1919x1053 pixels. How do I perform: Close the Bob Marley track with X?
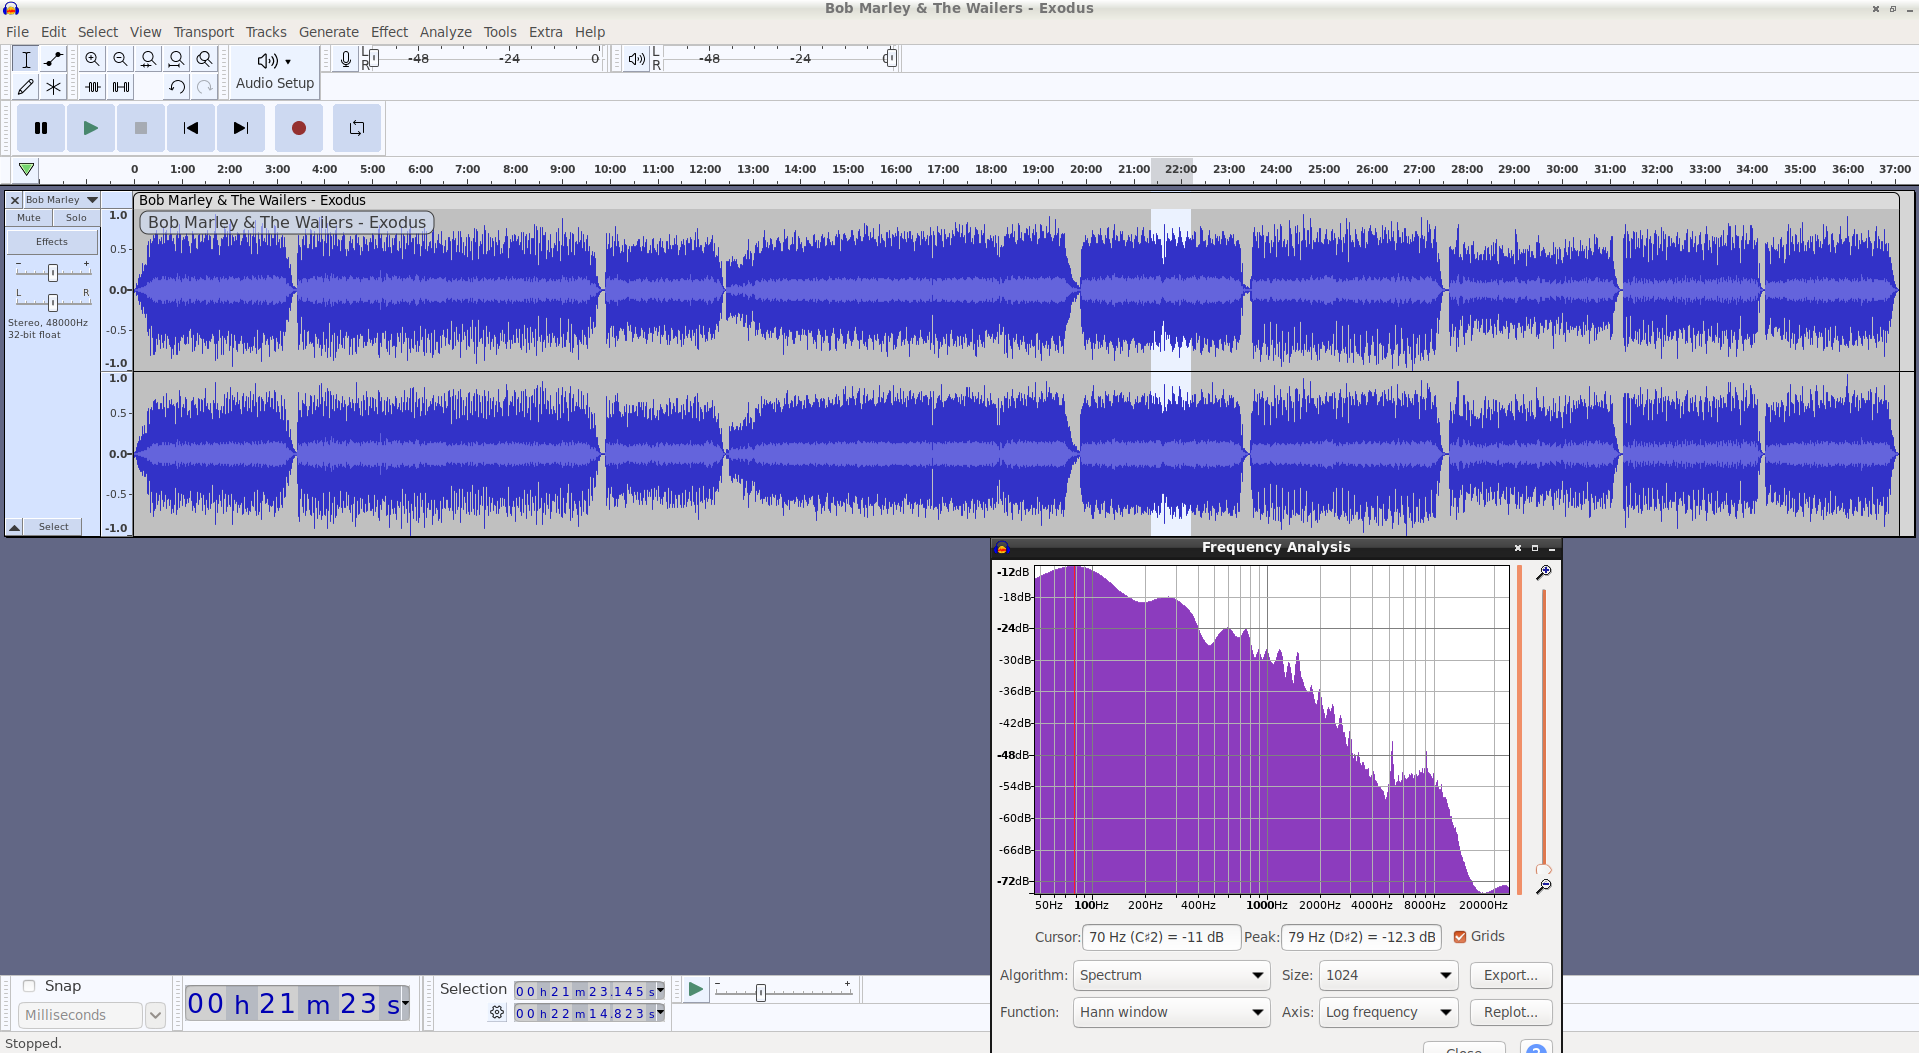15,200
